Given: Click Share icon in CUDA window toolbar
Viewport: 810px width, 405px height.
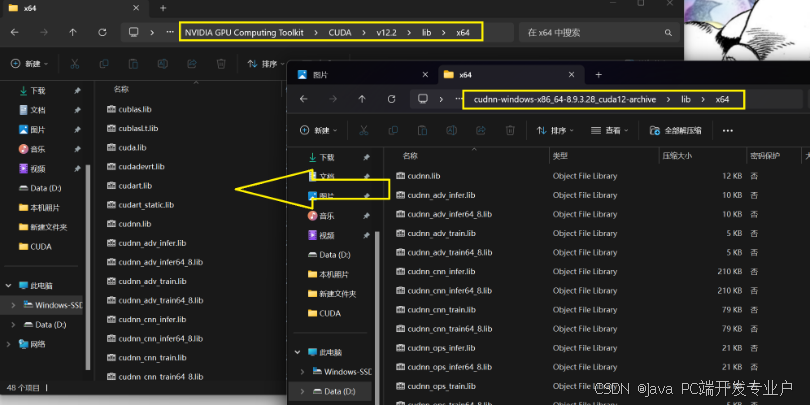Looking at the screenshot, I should 192,64.
